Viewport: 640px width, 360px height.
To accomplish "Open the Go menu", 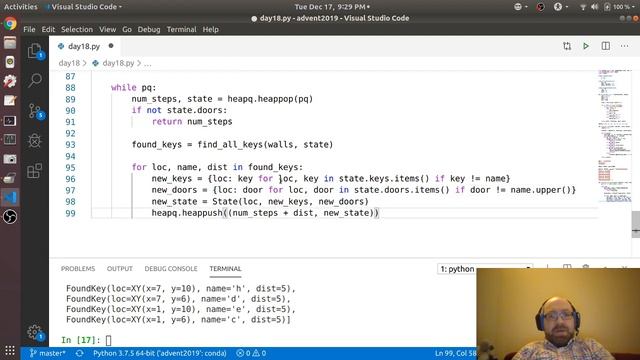I will point(127,29).
